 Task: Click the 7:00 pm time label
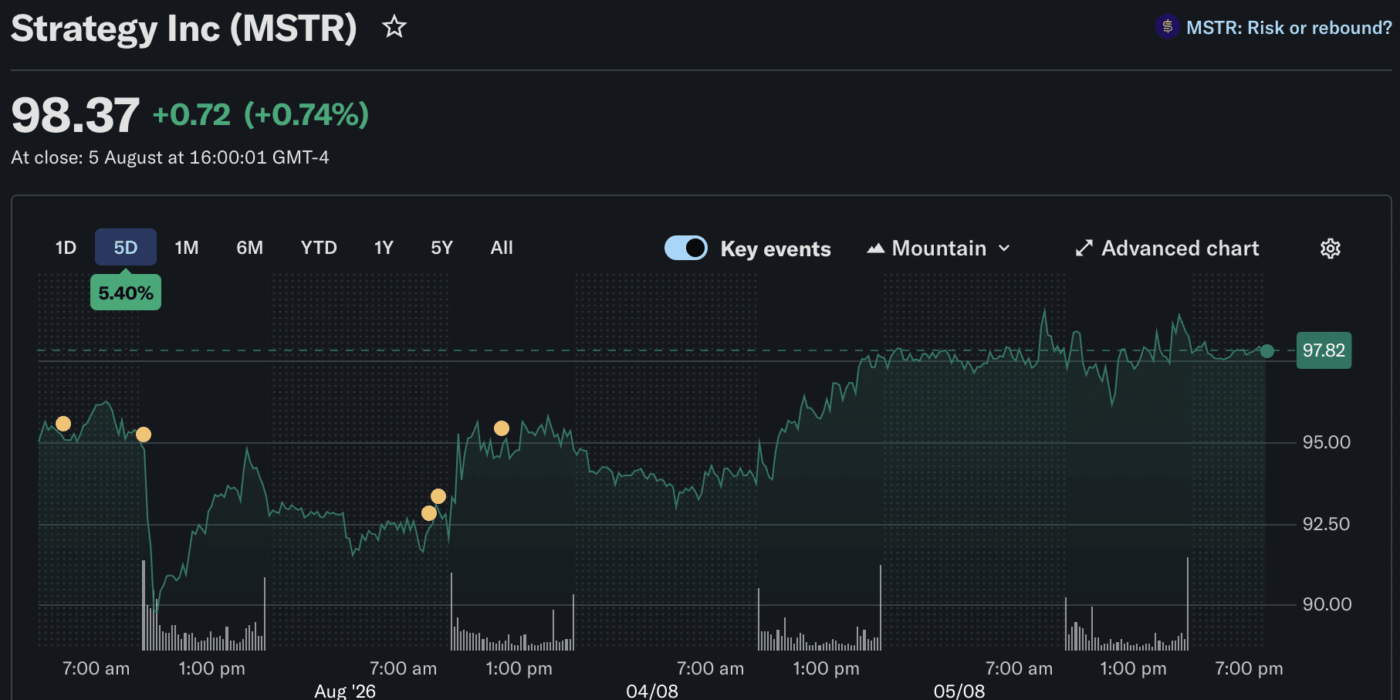(x=1249, y=669)
